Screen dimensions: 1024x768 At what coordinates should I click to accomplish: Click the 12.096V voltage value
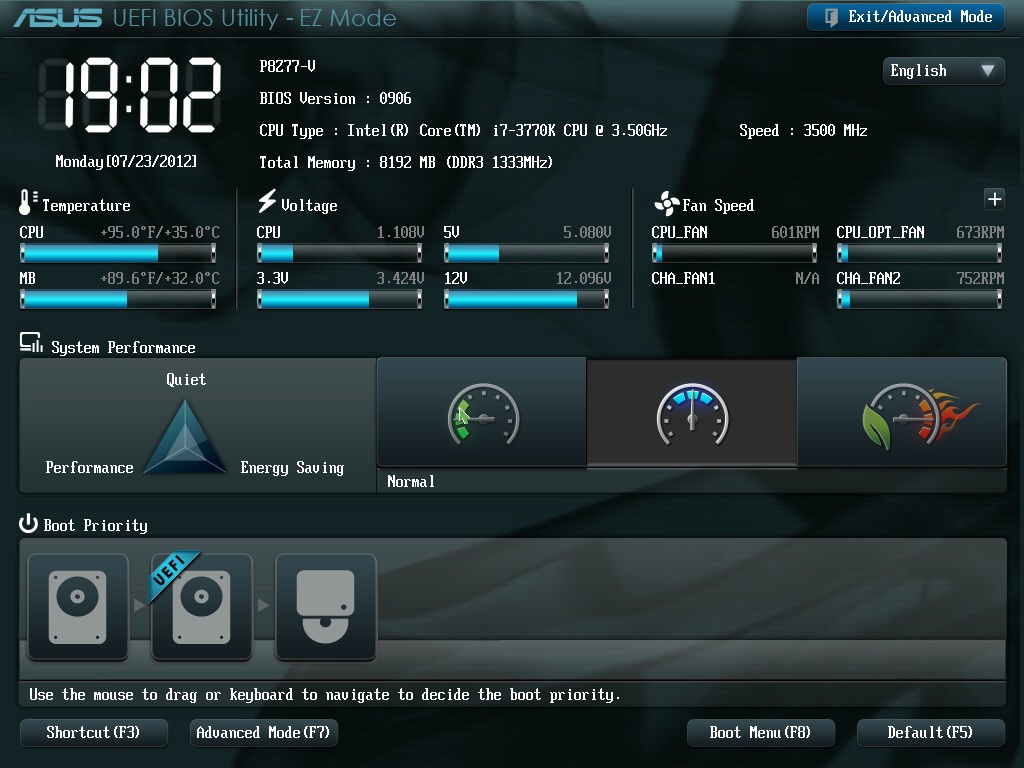(x=583, y=279)
